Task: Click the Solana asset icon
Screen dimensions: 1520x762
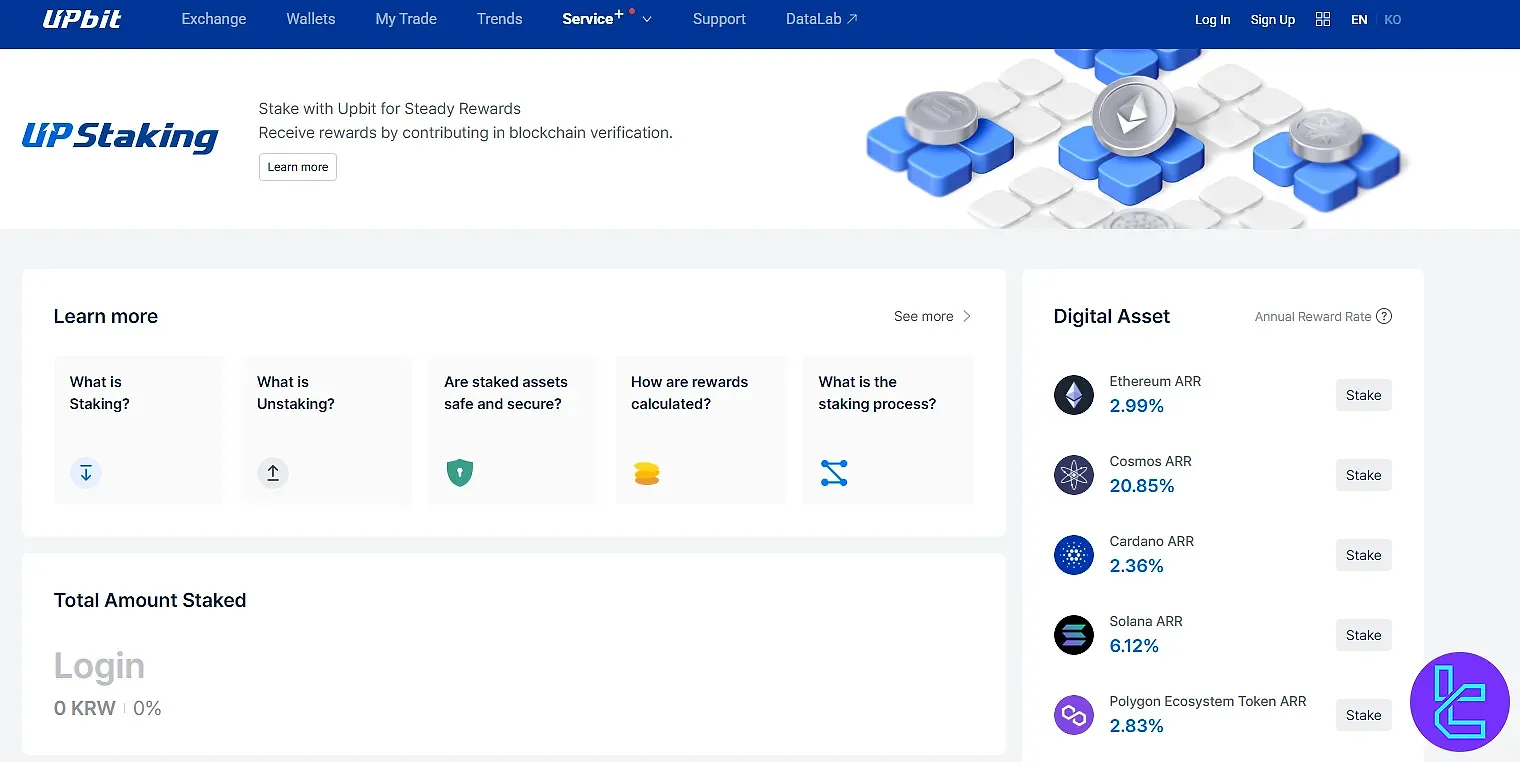Action: tap(1073, 635)
